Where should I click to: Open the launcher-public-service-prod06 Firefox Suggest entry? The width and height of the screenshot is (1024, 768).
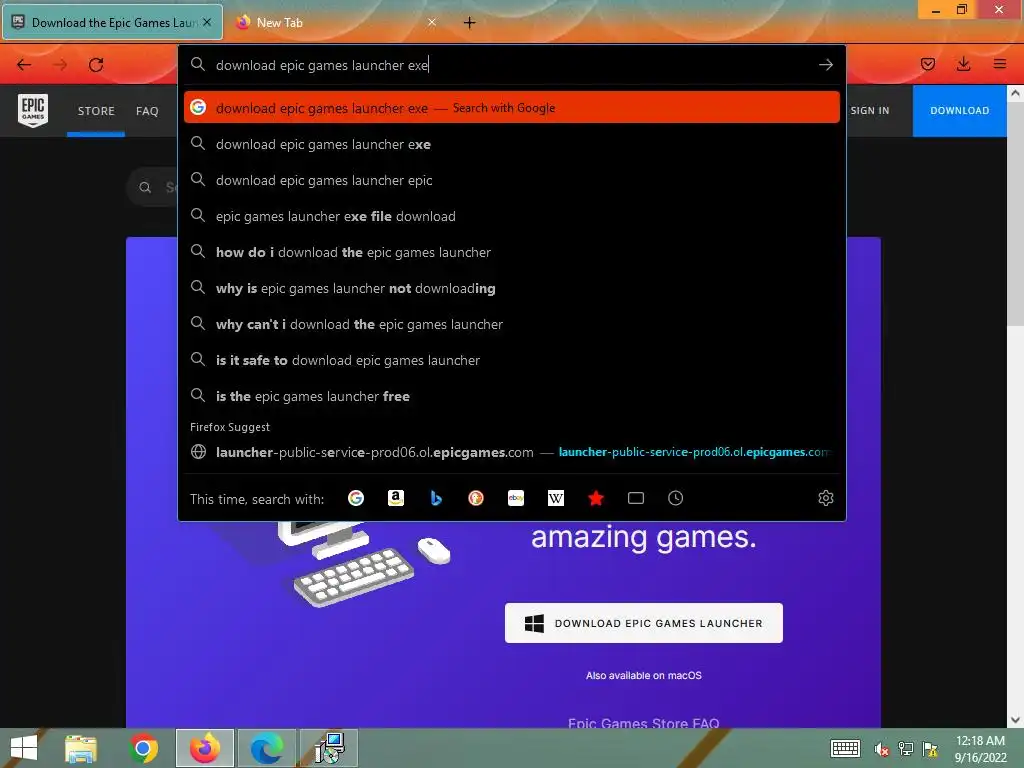(x=511, y=452)
